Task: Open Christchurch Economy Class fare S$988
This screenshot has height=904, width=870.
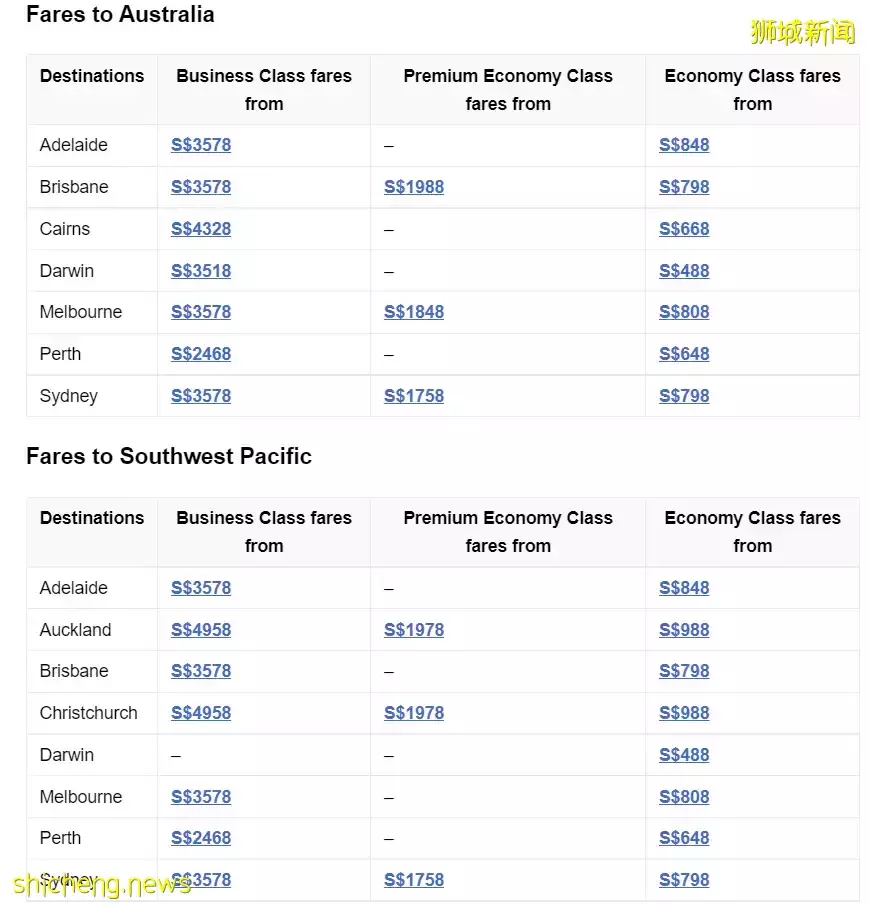Action: pos(684,713)
